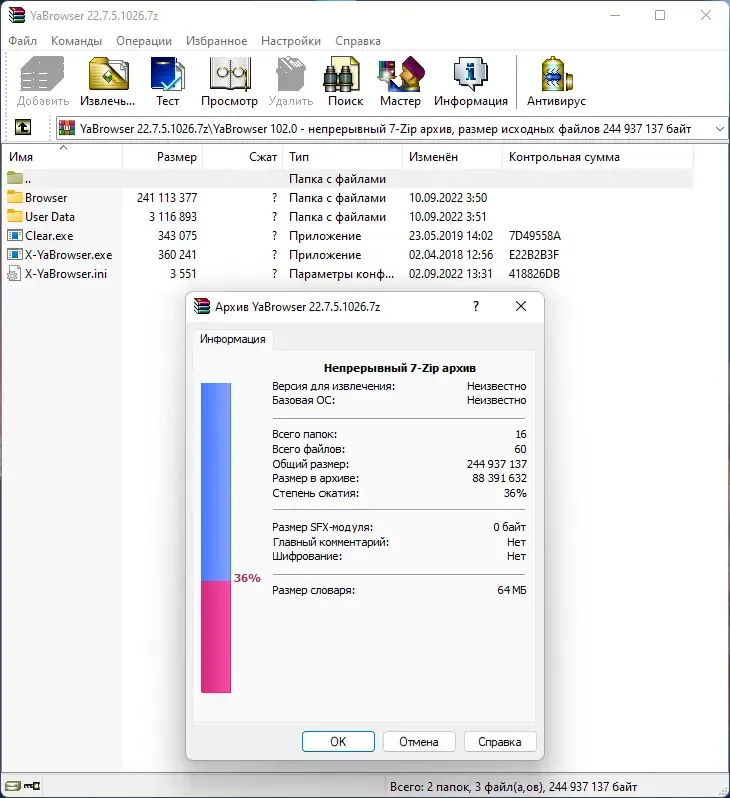This screenshot has height=798, width=730.
Task: Click the X-YaBrowser.ini file icon
Action: [x=14, y=273]
